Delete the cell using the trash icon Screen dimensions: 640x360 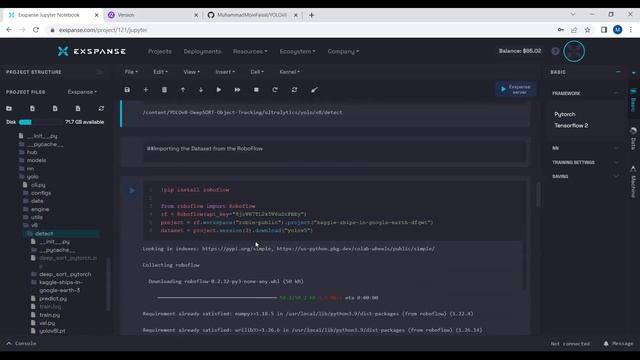164,90
